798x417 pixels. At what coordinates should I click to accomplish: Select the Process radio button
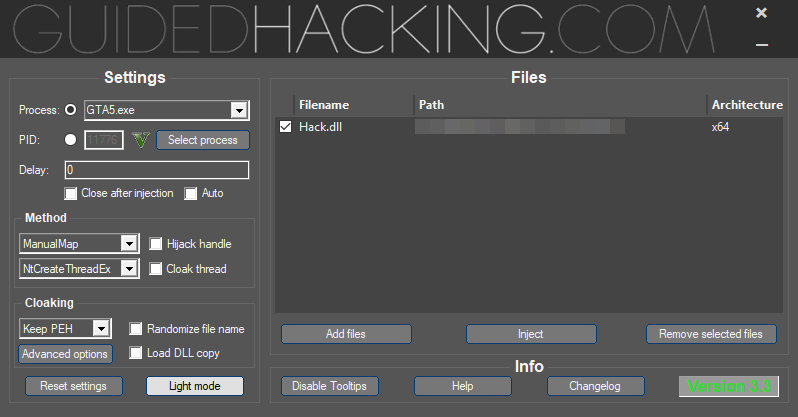(x=71, y=109)
